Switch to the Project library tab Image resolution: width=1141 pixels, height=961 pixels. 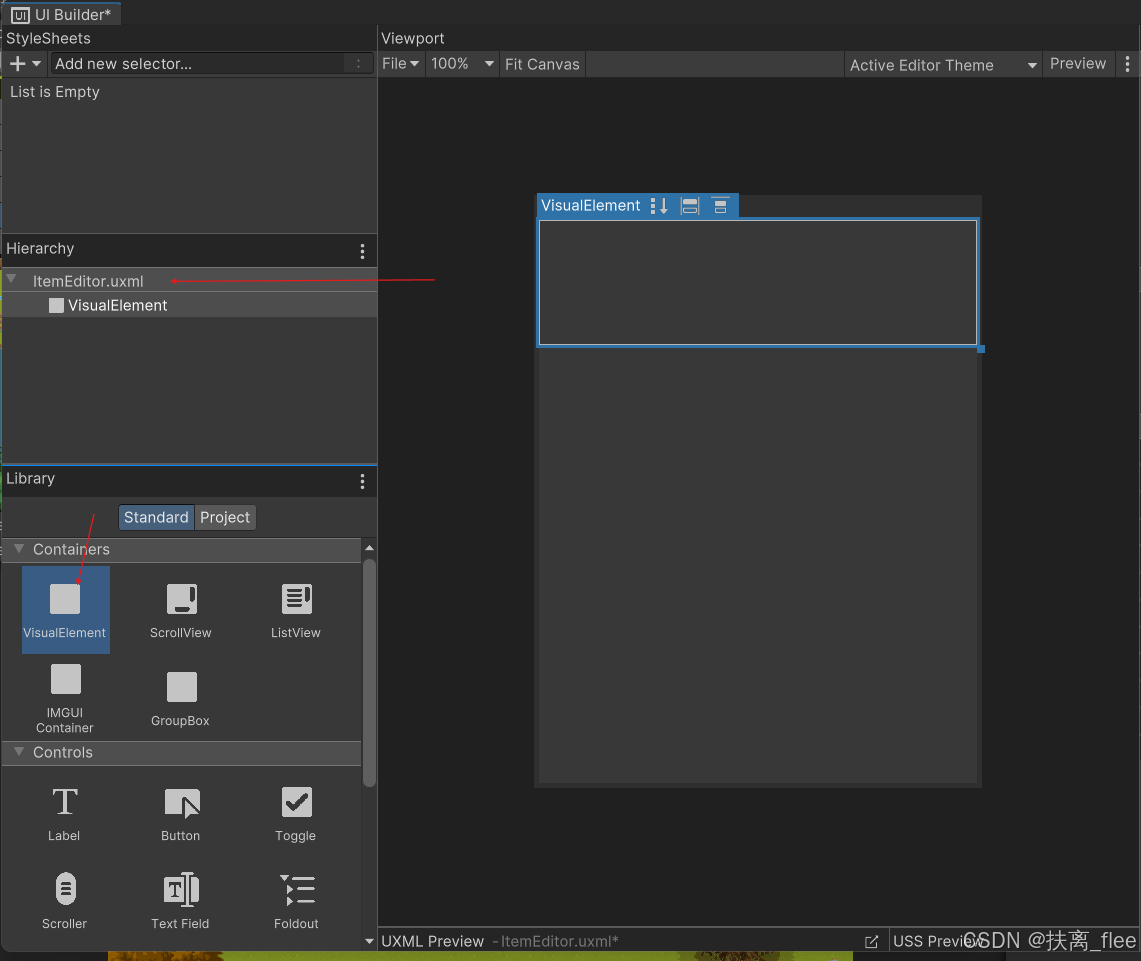[225, 517]
